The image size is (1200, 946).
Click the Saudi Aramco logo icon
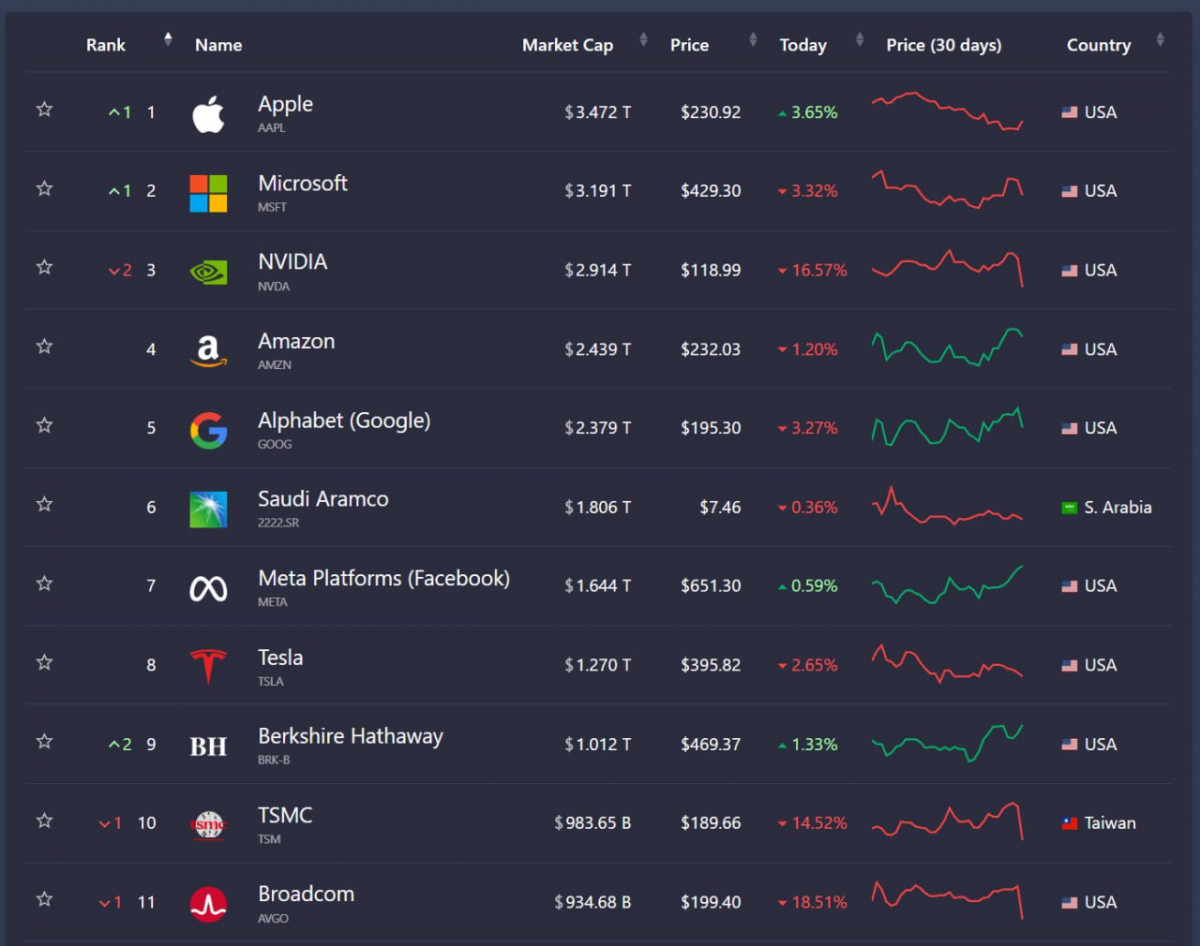208,509
